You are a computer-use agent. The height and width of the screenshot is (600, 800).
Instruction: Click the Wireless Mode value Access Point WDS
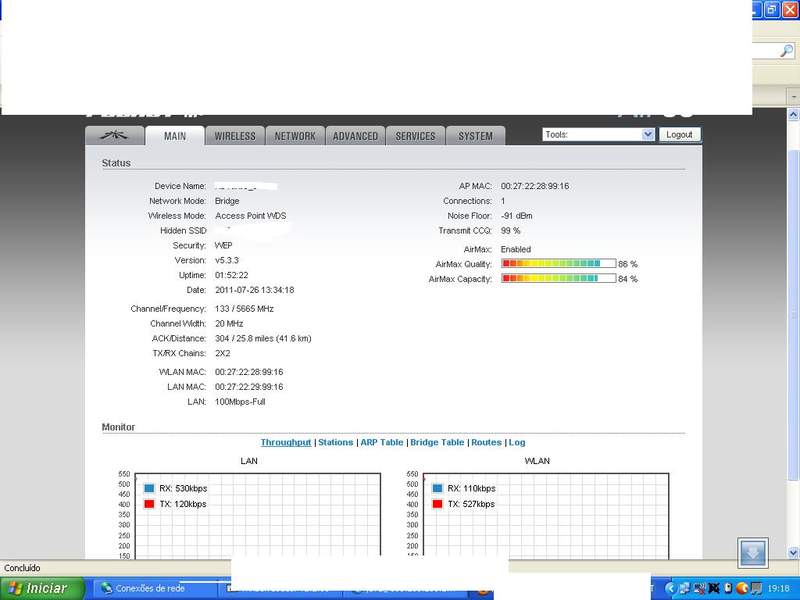click(x=251, y=216)
